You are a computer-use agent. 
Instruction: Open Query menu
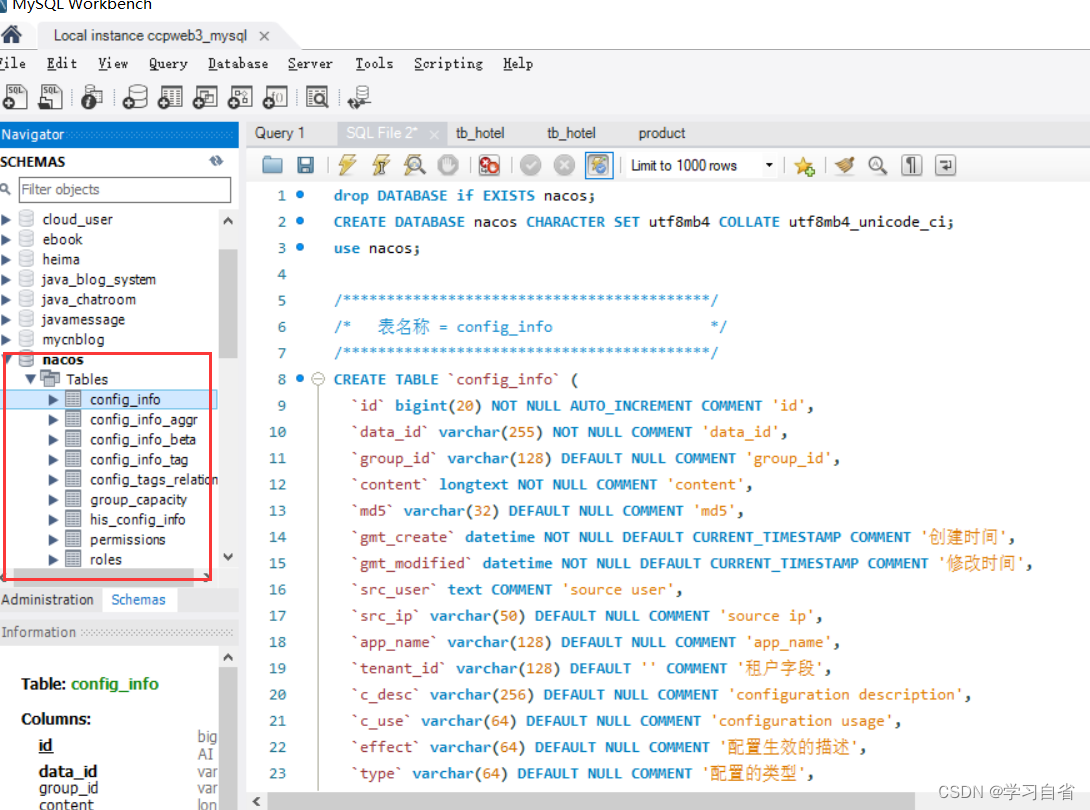pos(168,63)
